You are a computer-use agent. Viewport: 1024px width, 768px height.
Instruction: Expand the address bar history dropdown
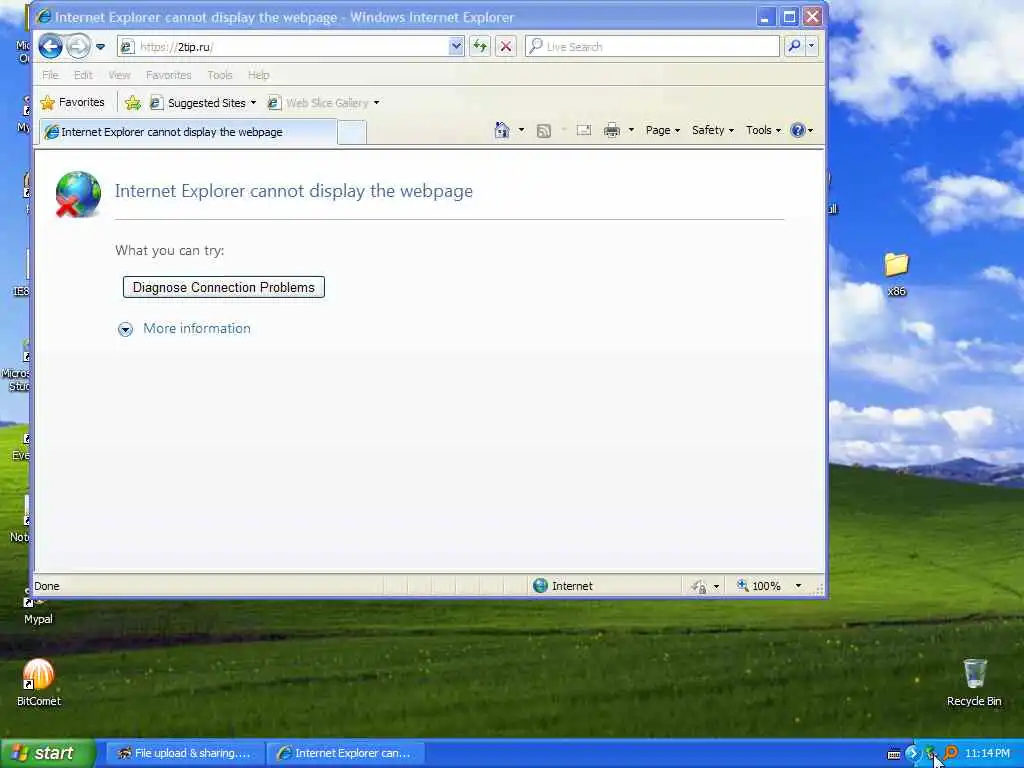pos(456,46)
